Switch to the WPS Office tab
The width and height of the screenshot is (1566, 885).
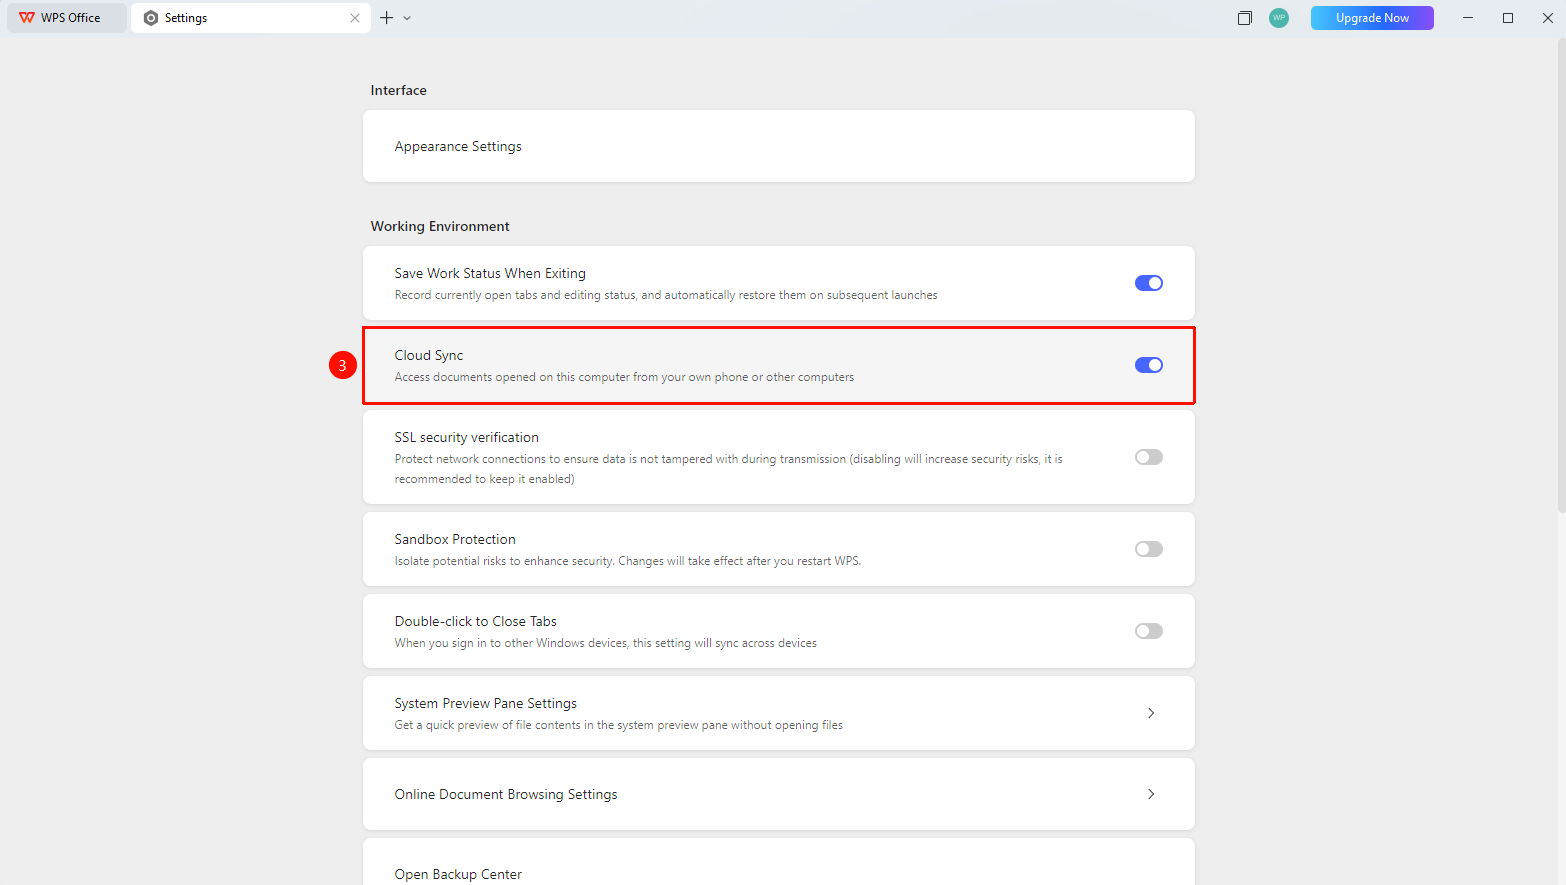tap(67, 18)
